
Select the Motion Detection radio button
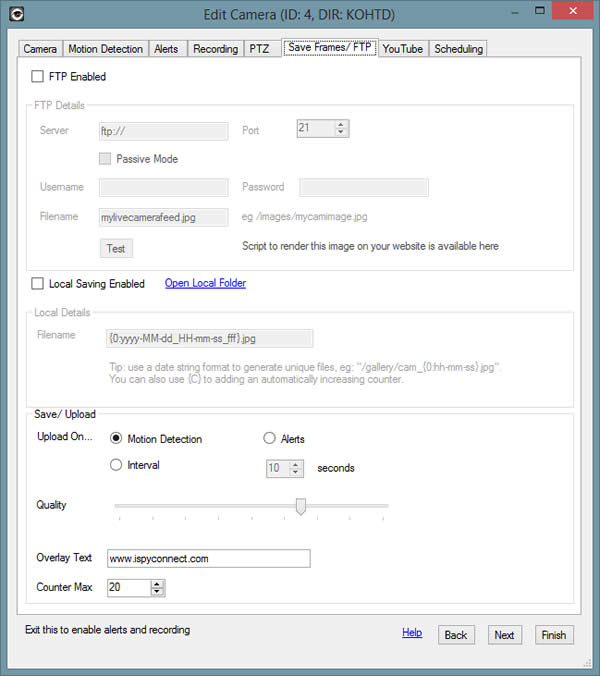pos(117,439)
